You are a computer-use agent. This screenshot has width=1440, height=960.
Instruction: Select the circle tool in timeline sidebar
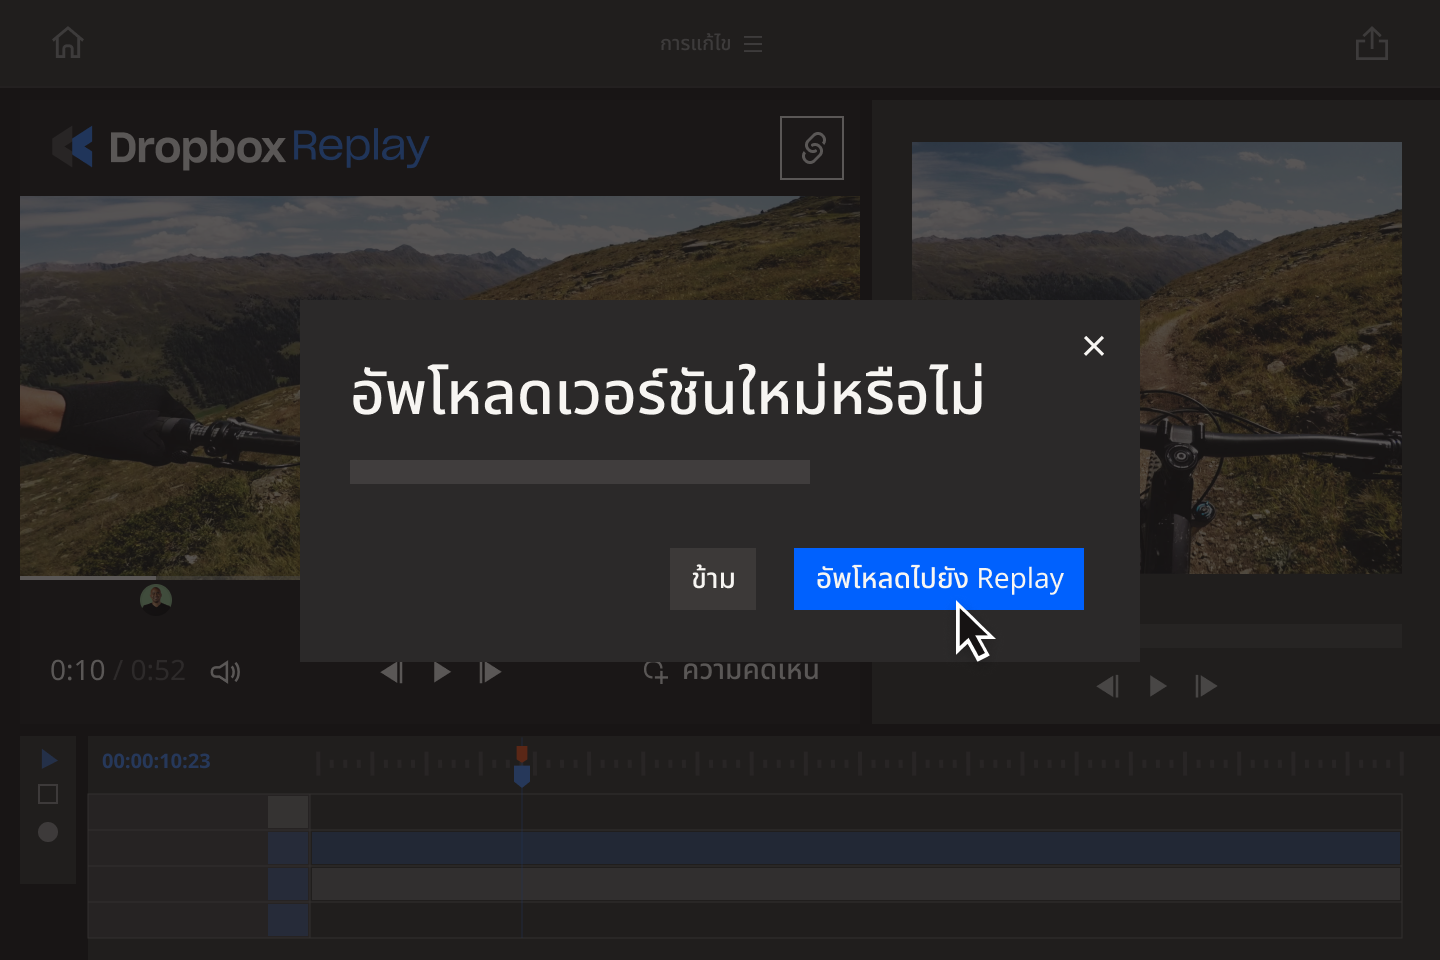tap(48, 832)
